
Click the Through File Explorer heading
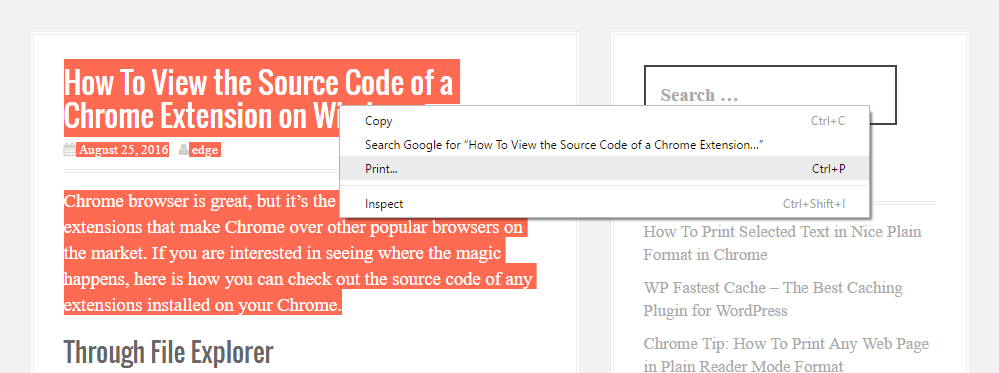168,352
